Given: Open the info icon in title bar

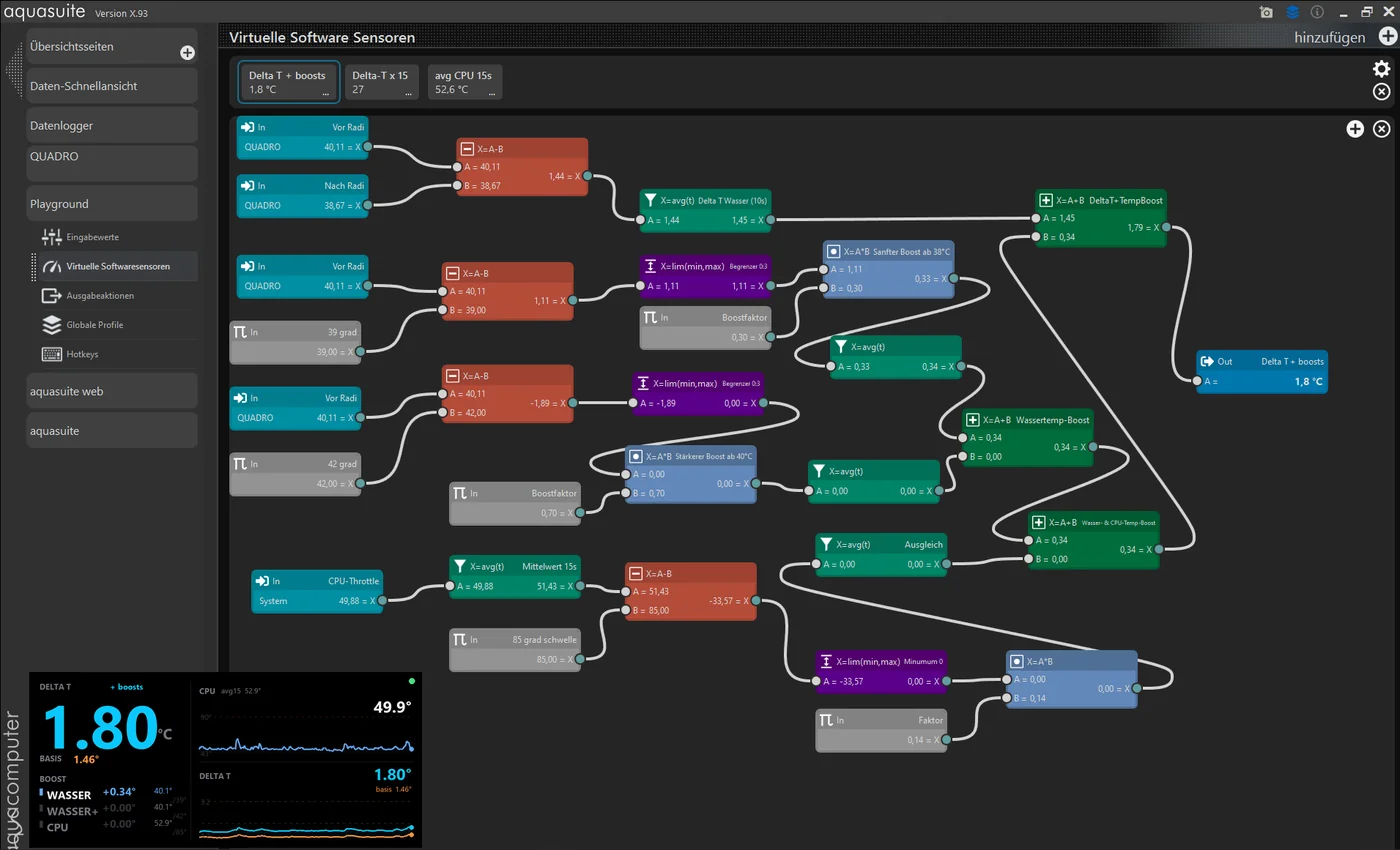Looking at the screenshot, I should coord(1317,12).
